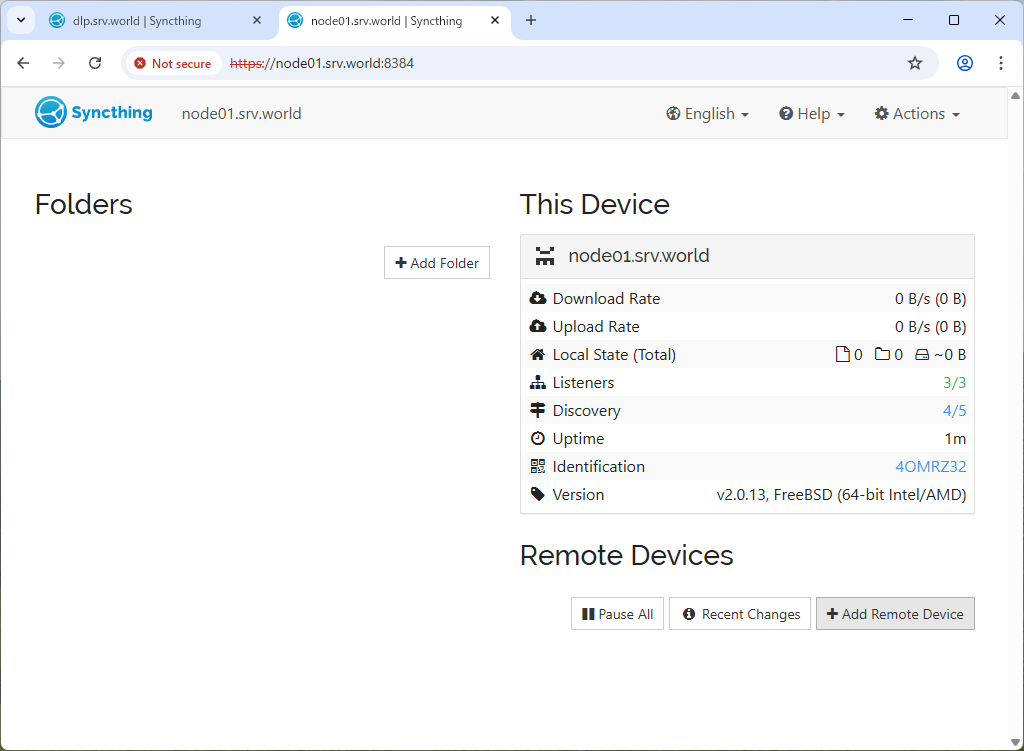This screenshot has height=751, width=1024.
Task: Open the Chrome profile icon
Action: point(964,63)
